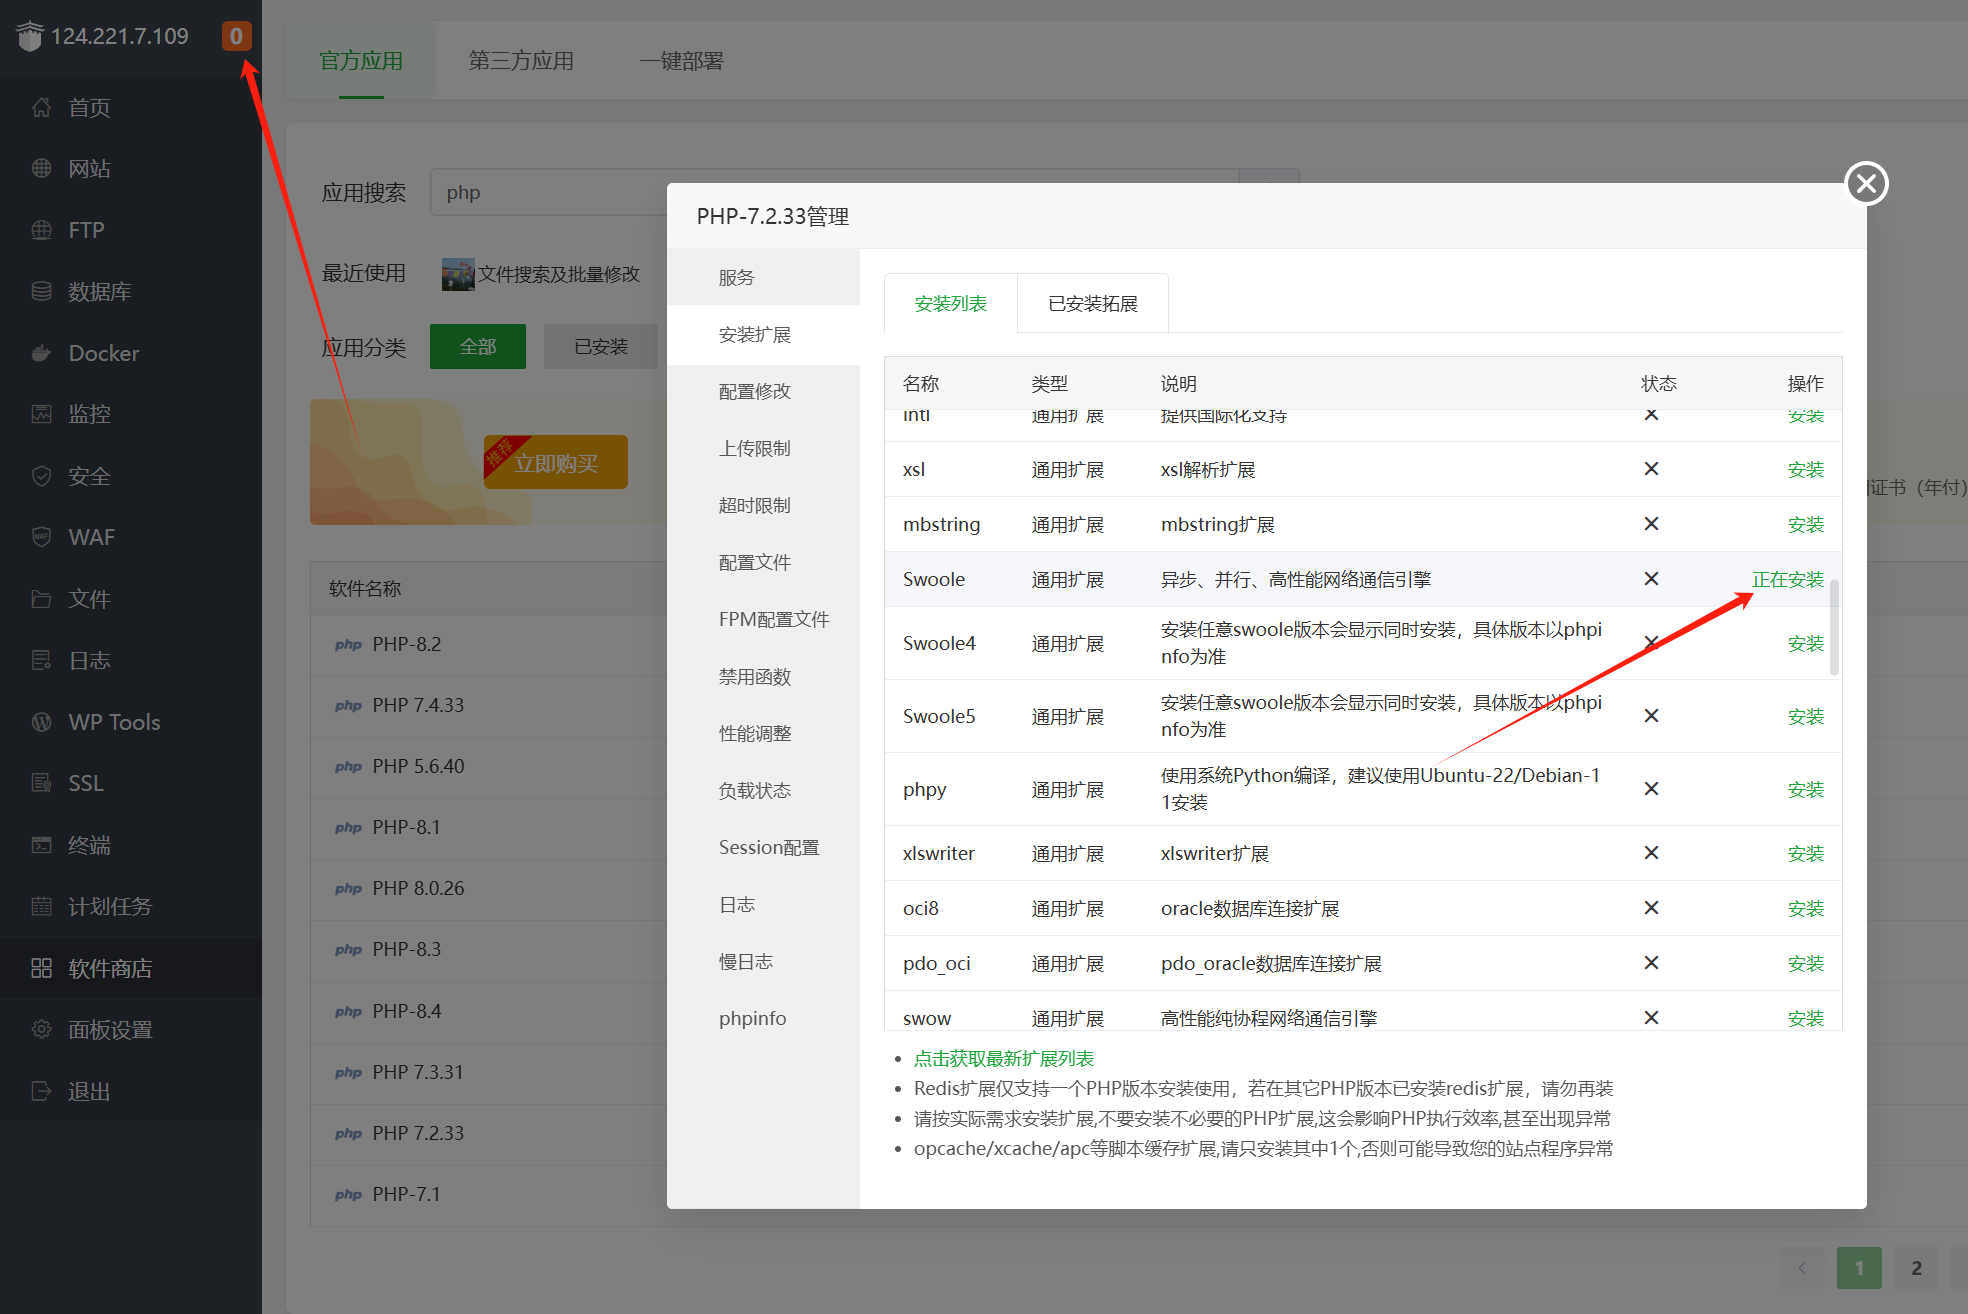
Task: Click the FTP globe icon in sidebar
Action: click(41, 230)
